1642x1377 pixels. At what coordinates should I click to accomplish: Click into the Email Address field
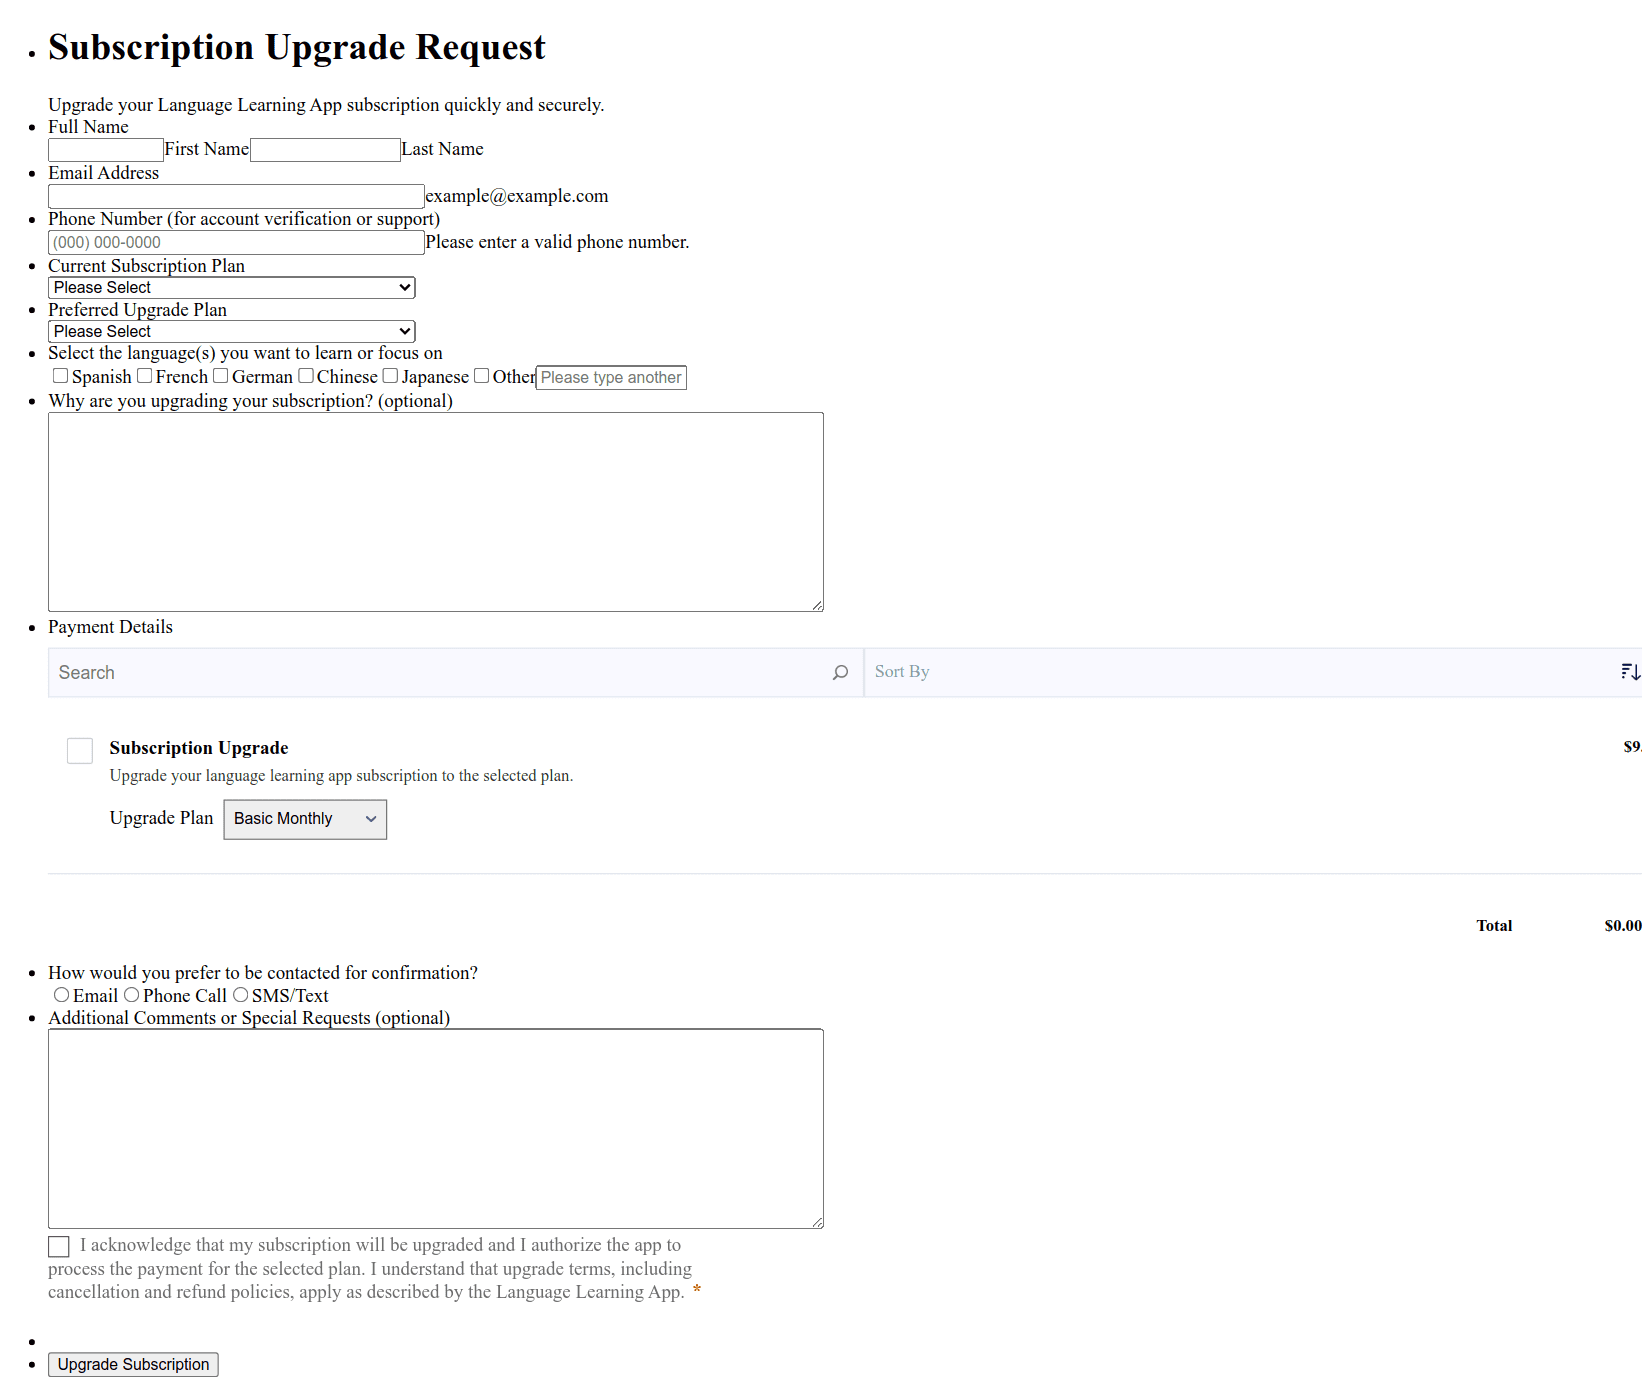236,196
